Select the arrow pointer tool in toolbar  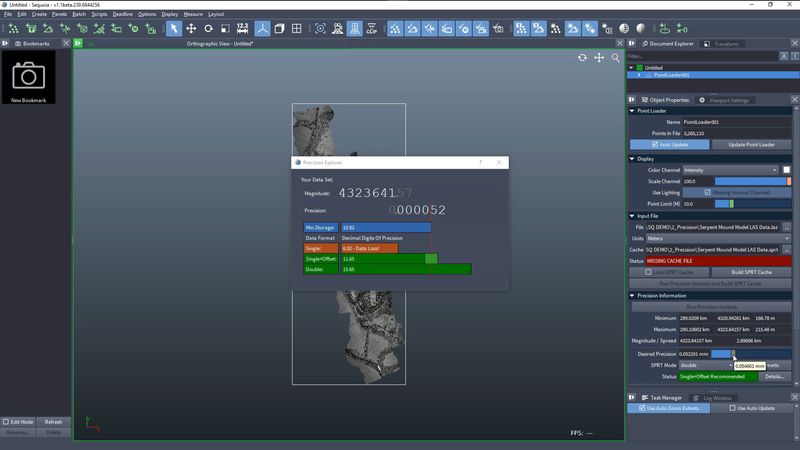[x=173, y=29]
